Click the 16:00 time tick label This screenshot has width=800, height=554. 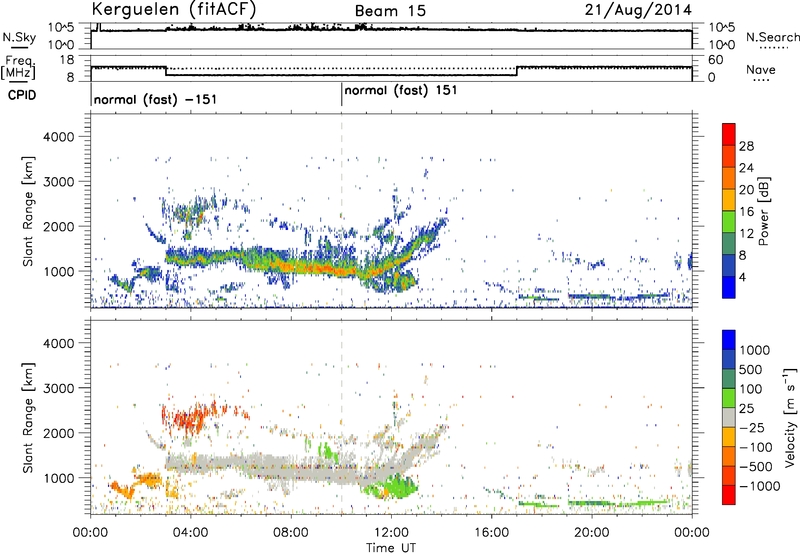click(x=491, y=533)
